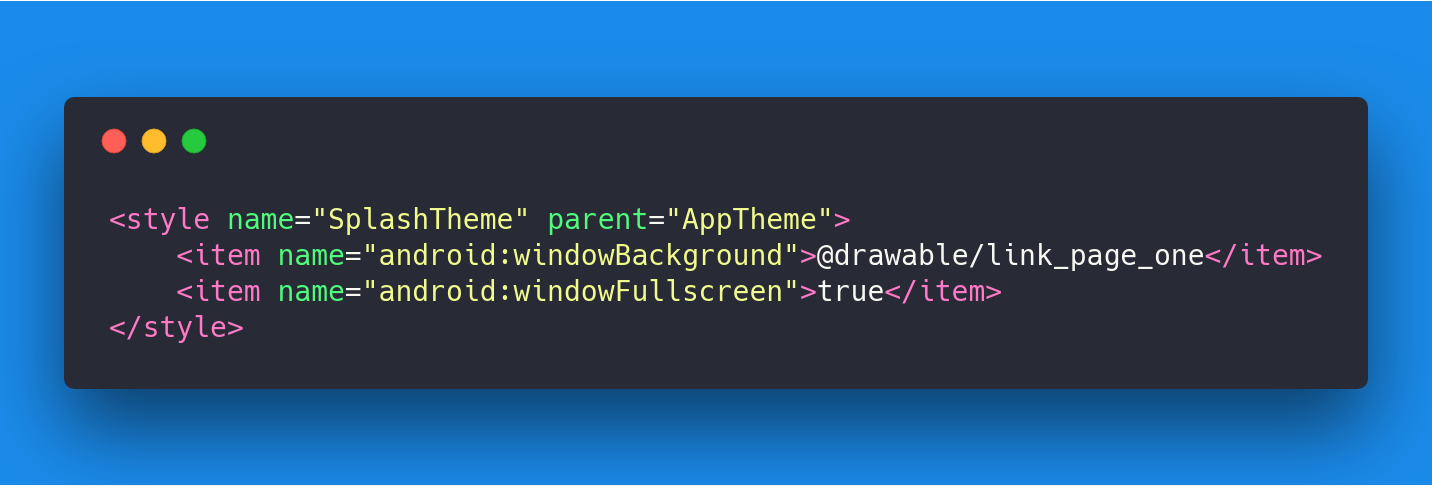The image size is (1432, 486).
Task: Click the name attribute on style line
Action: (260, 219)
